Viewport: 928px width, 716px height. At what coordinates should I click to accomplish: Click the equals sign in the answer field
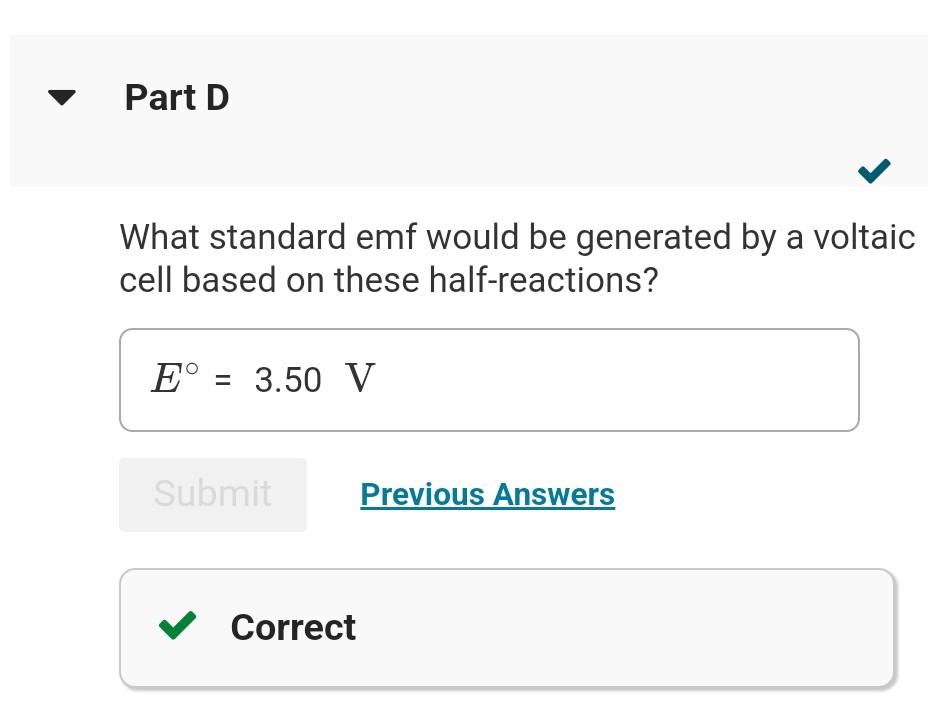(221, 380)
